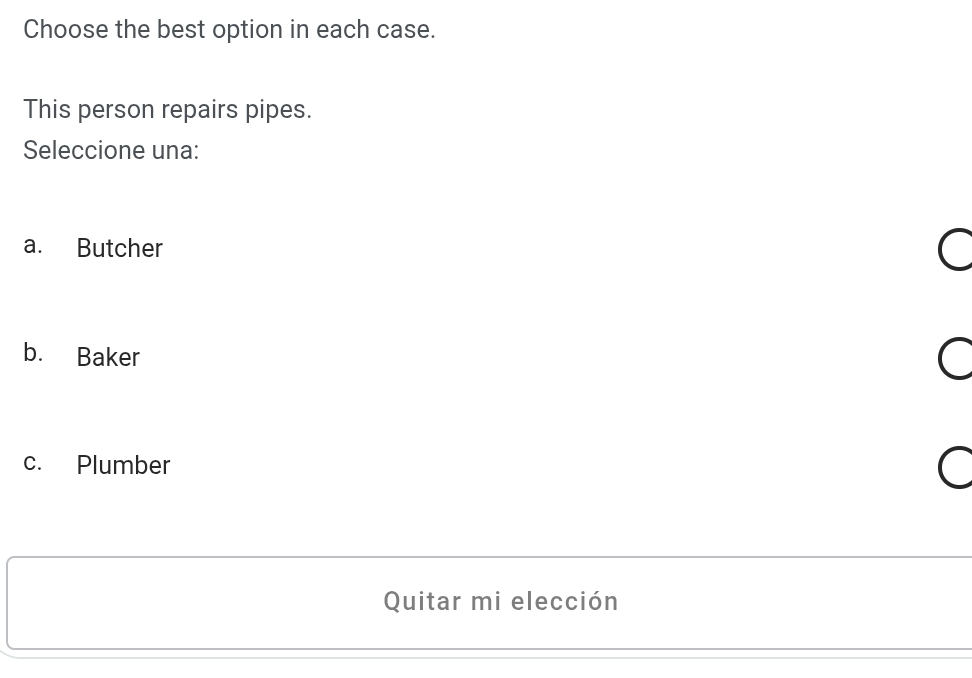Click the option letter "c."
Image resolution: width=972 pixels, height=678 pixels.
[x=33, y=463]
